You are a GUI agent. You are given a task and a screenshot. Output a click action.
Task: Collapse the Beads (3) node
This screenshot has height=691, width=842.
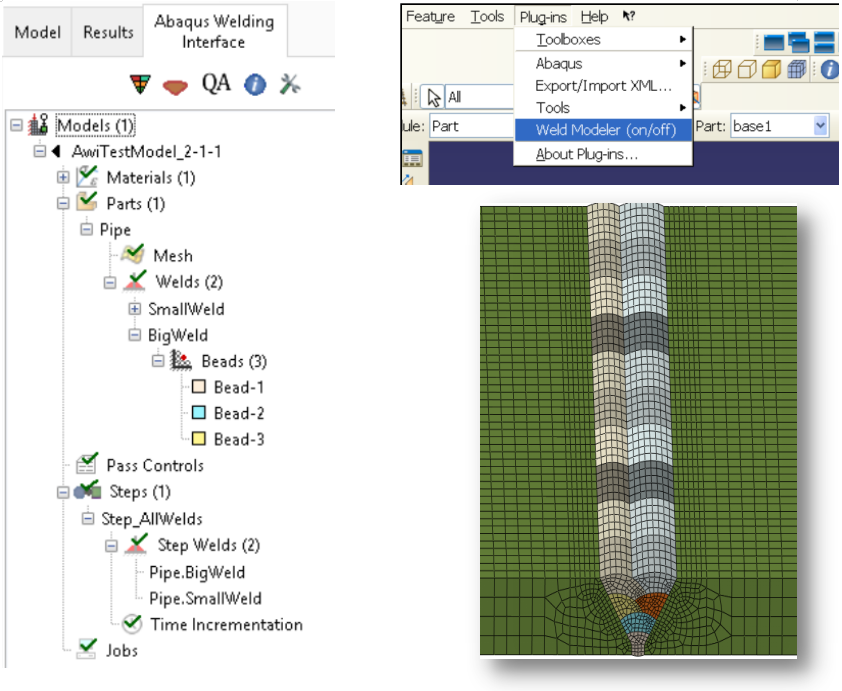157,361
